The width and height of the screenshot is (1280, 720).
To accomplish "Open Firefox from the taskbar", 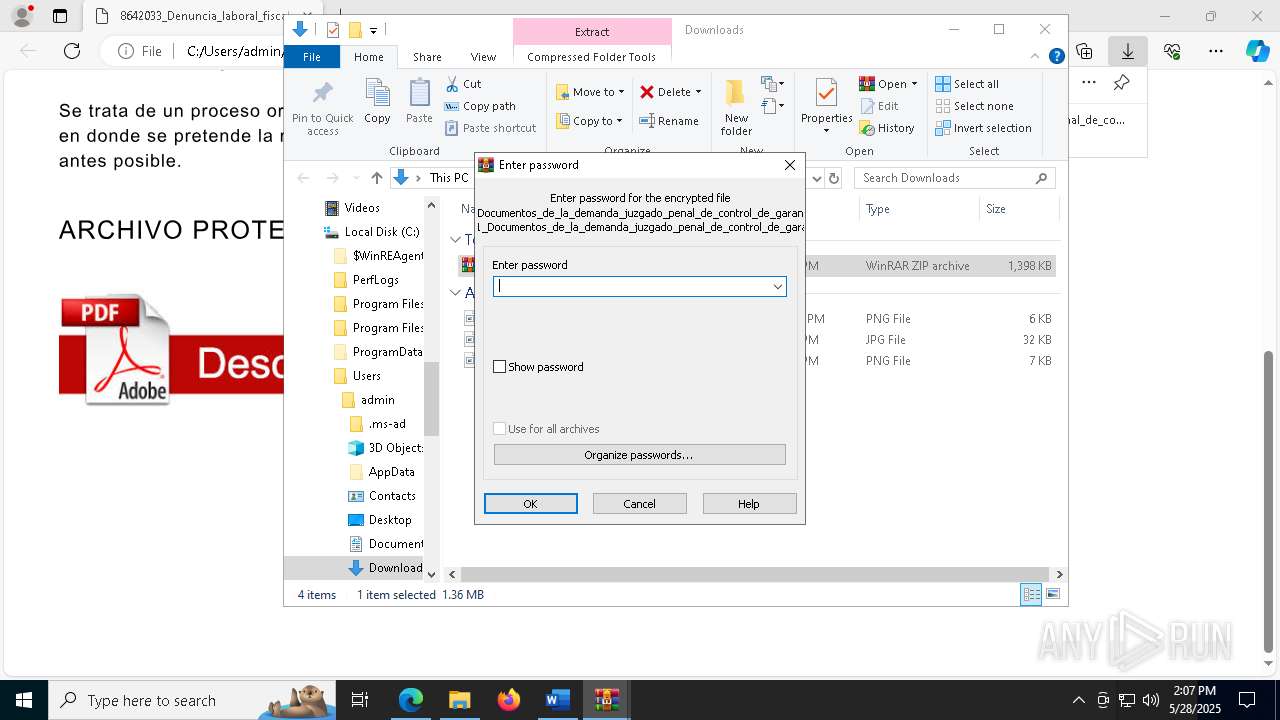I will tap(509, 700).
